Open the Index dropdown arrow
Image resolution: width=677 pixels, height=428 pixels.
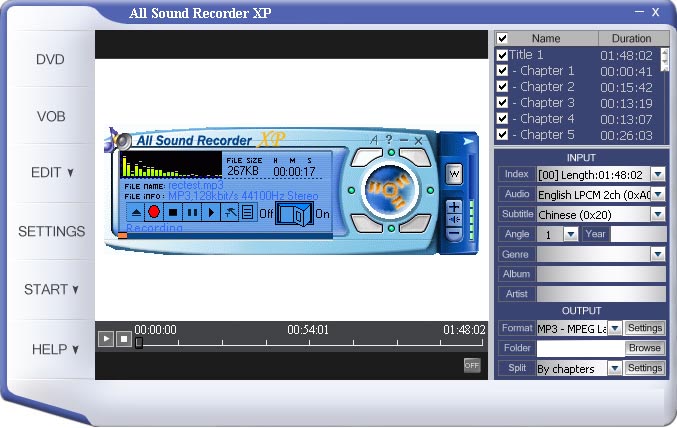[658, 174]
